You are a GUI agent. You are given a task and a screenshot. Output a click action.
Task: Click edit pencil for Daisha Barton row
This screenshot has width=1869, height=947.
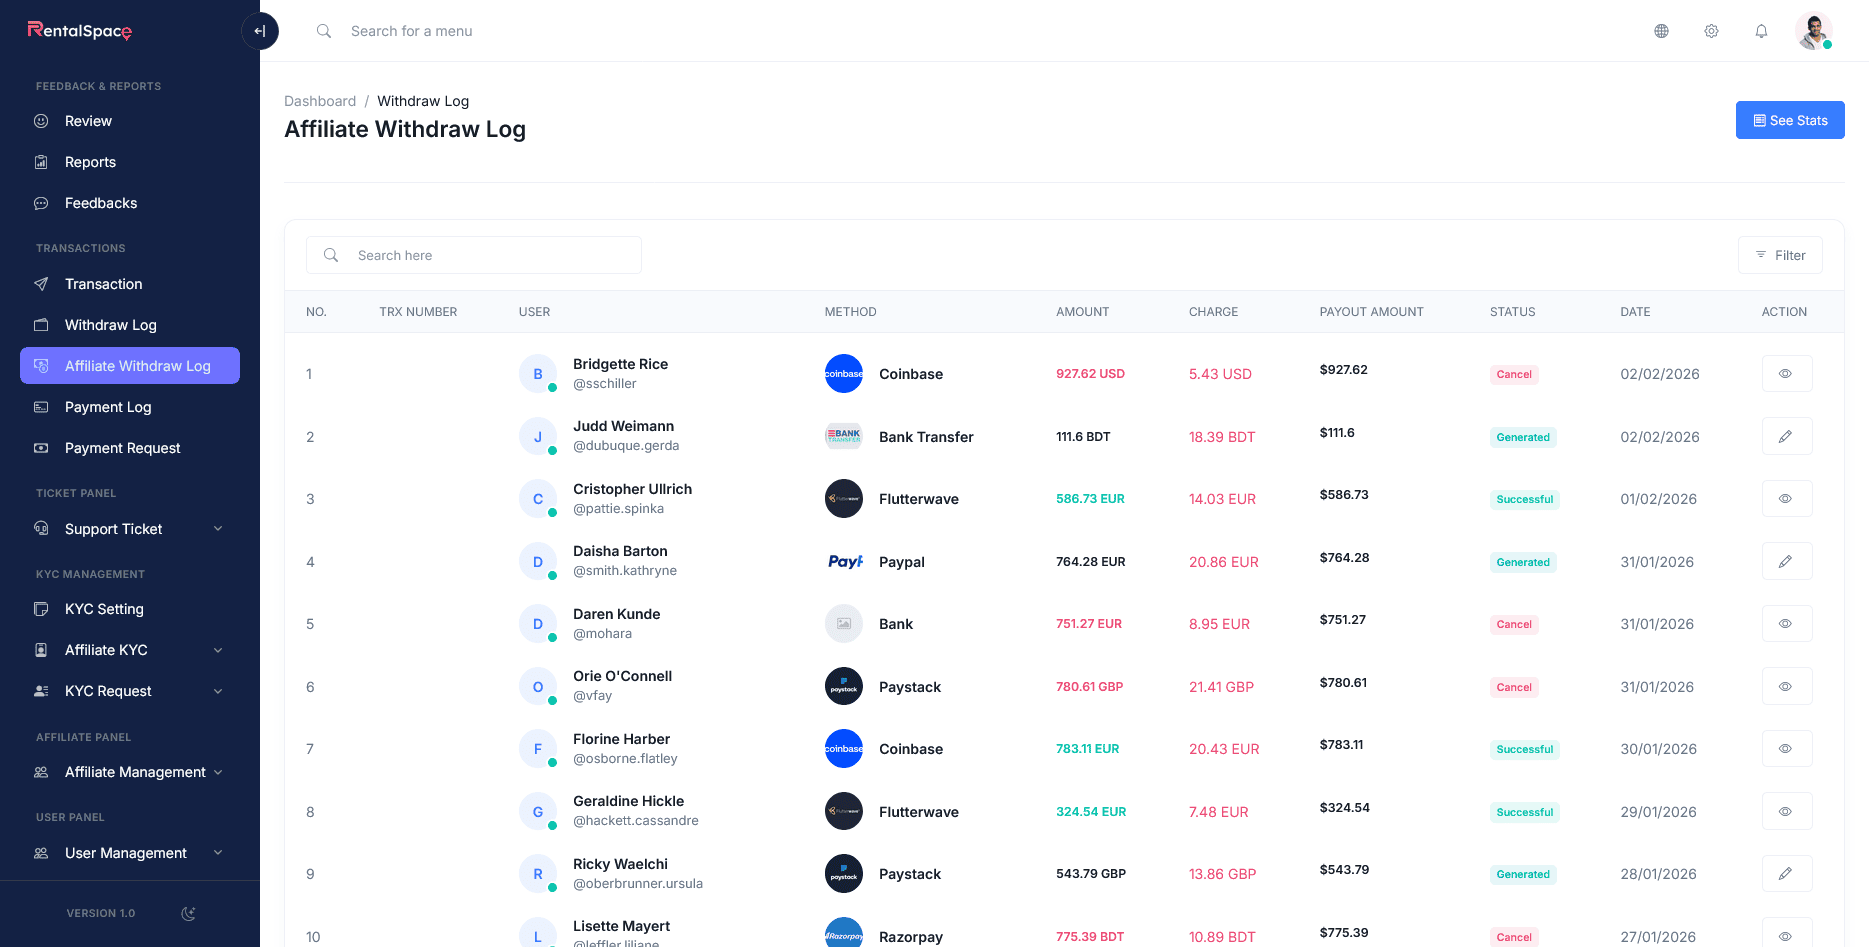point(1786,561)
